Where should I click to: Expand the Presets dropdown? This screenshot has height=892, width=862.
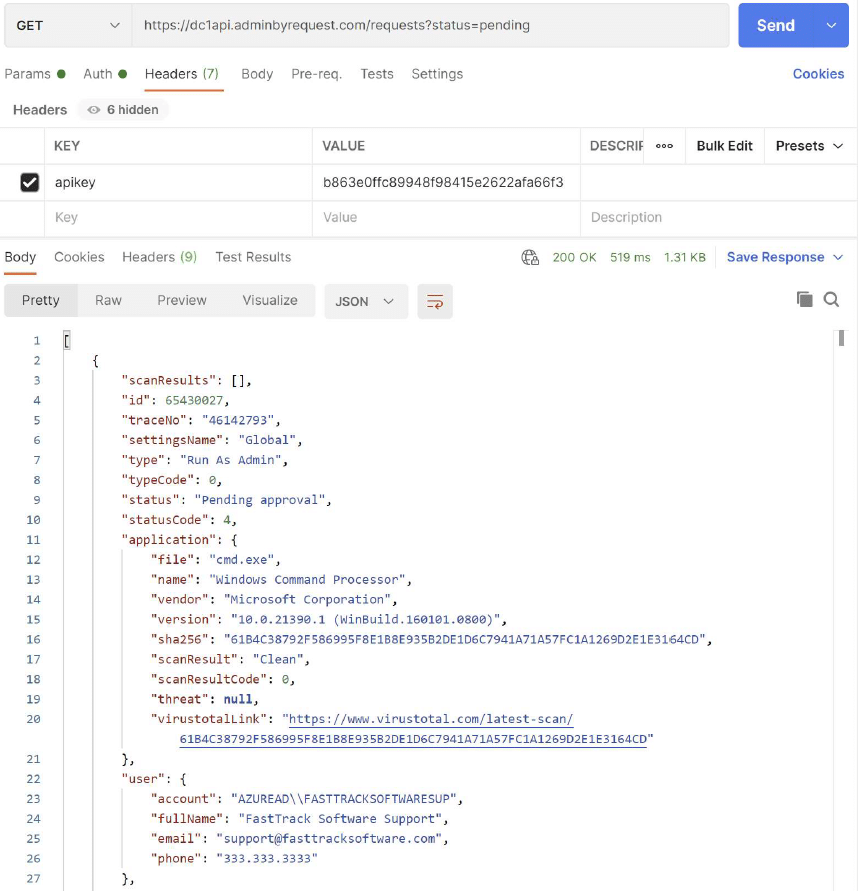pos(809,146)
